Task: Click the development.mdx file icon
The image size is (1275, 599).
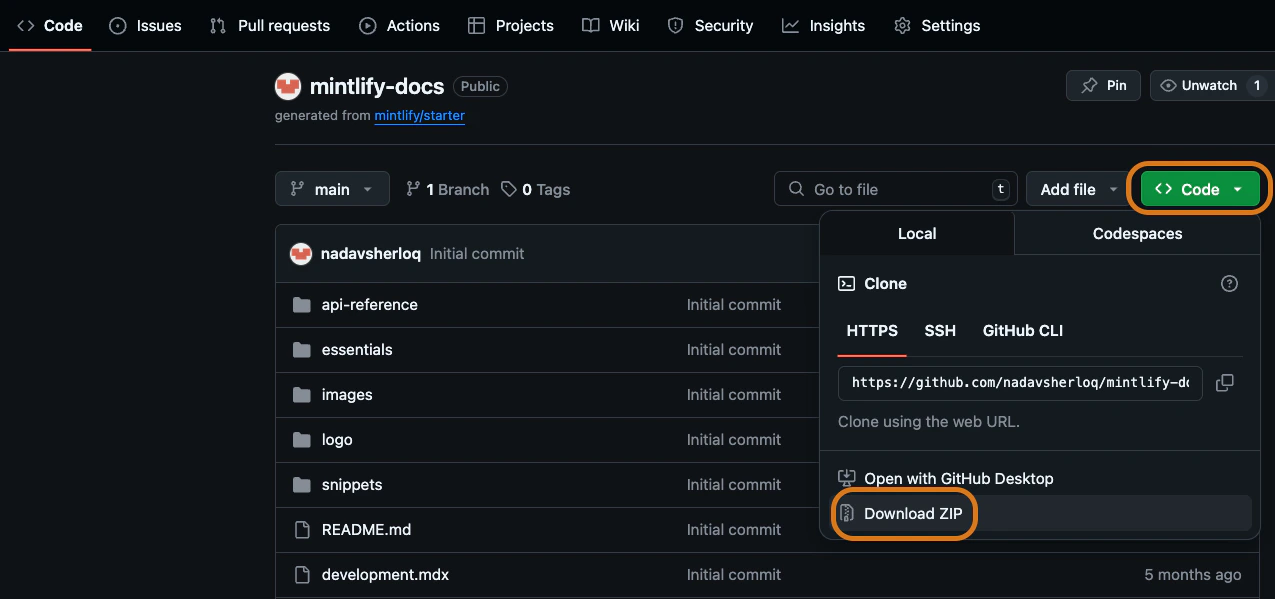Action: coord(302,575)
